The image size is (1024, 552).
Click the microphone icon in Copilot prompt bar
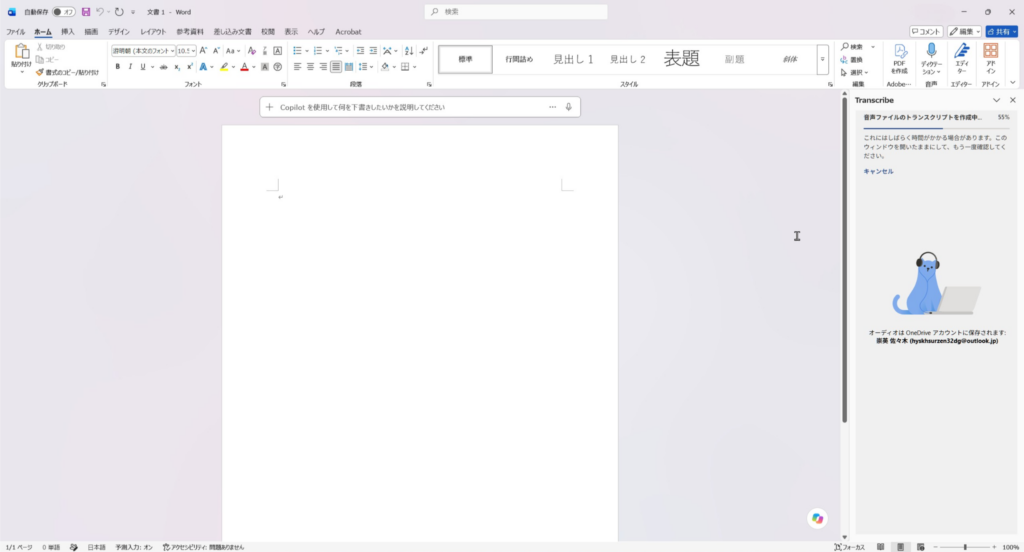pyautogui.click(x=568, y=107)
